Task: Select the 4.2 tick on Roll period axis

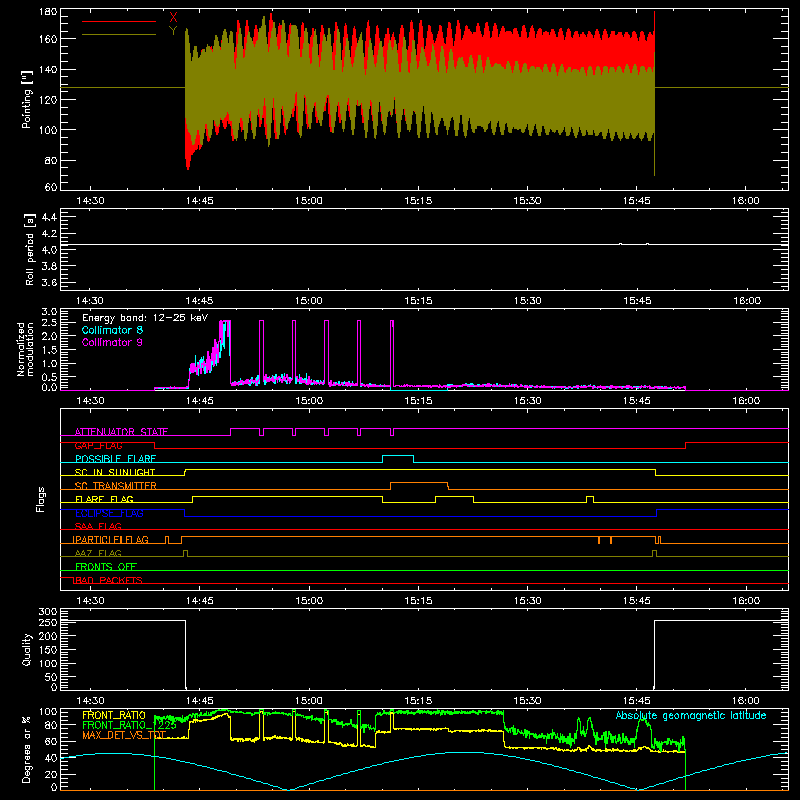Action: [x=49, y=234]
